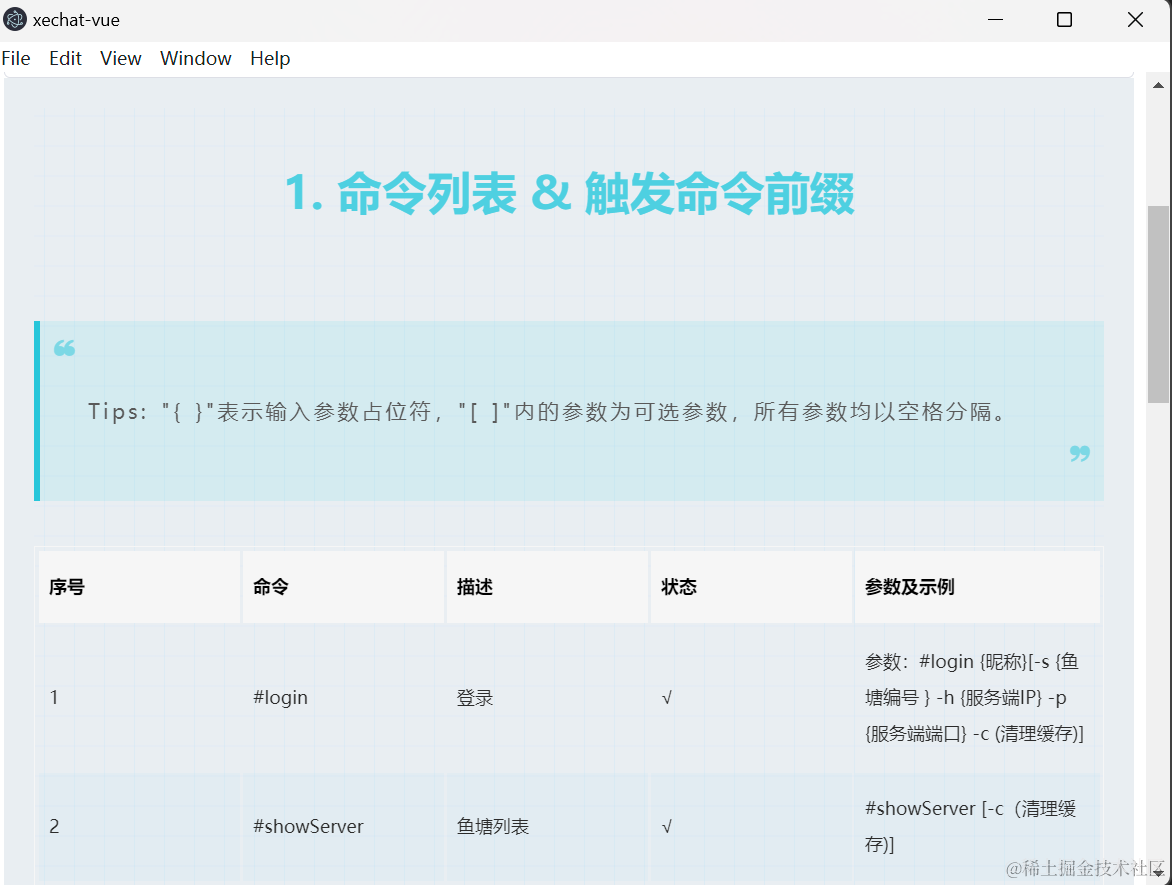Minimize the xechat-vue window
Image resolution: width=1172 pixels, height=885 pixels.
[995, 19]
